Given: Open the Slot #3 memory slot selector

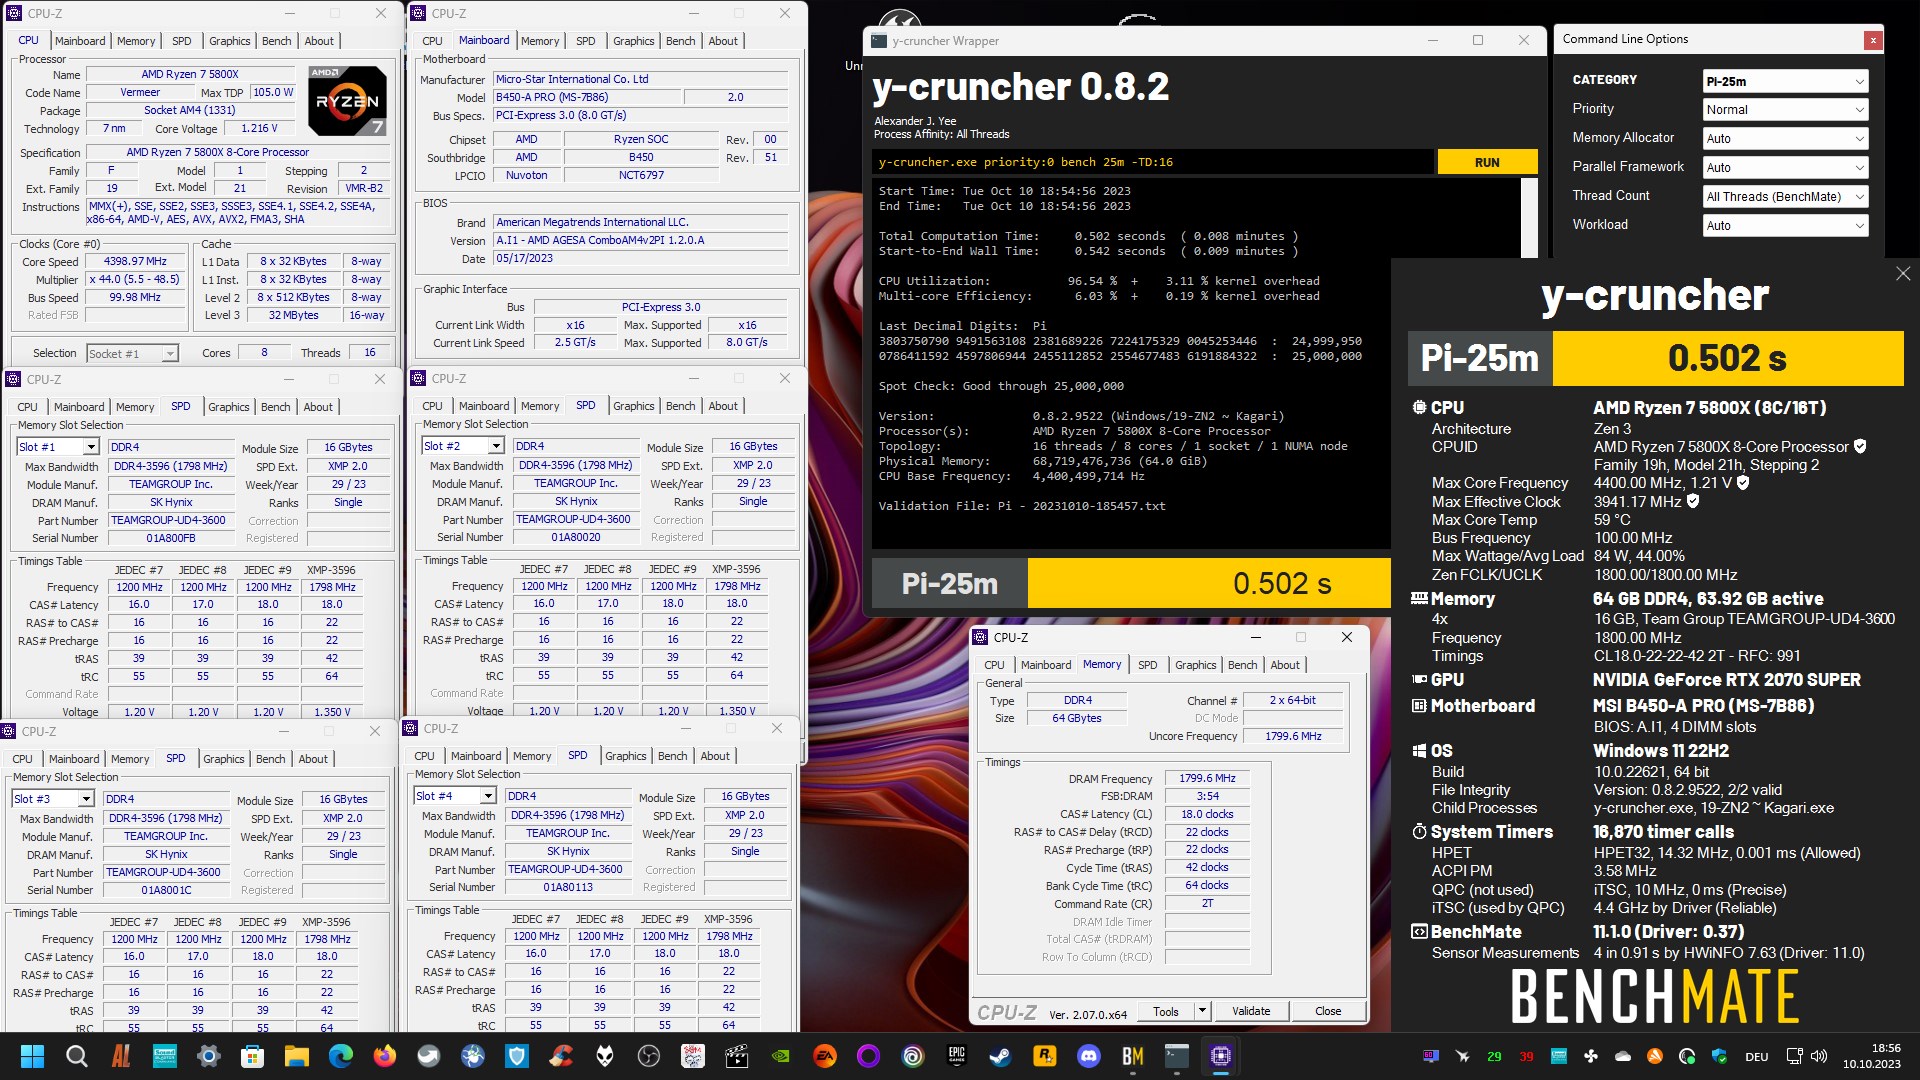Looking at the screenshot, I should pos(53,799).
